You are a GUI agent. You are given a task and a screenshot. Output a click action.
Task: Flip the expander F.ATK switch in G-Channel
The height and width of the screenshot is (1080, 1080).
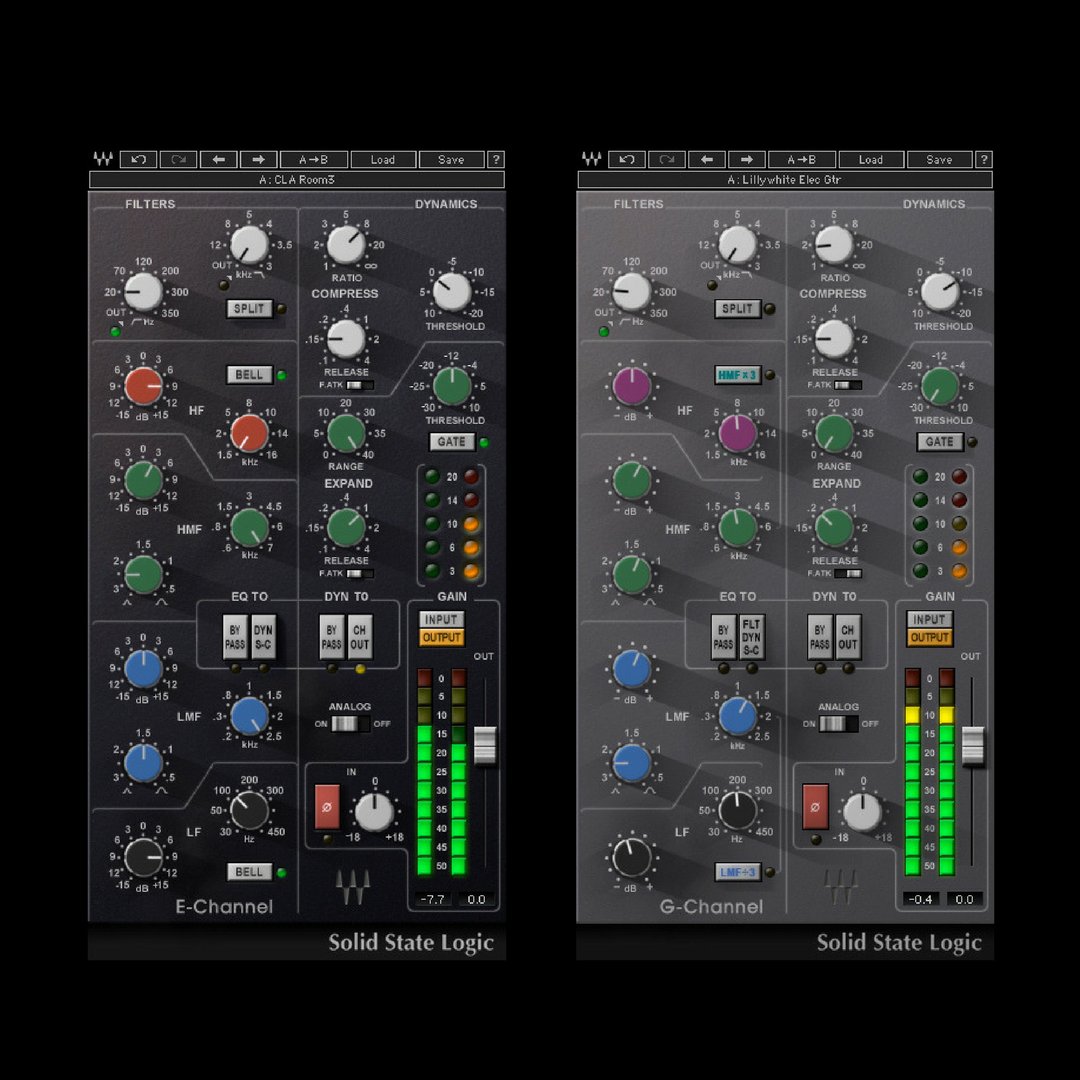[x=848, y=573]
